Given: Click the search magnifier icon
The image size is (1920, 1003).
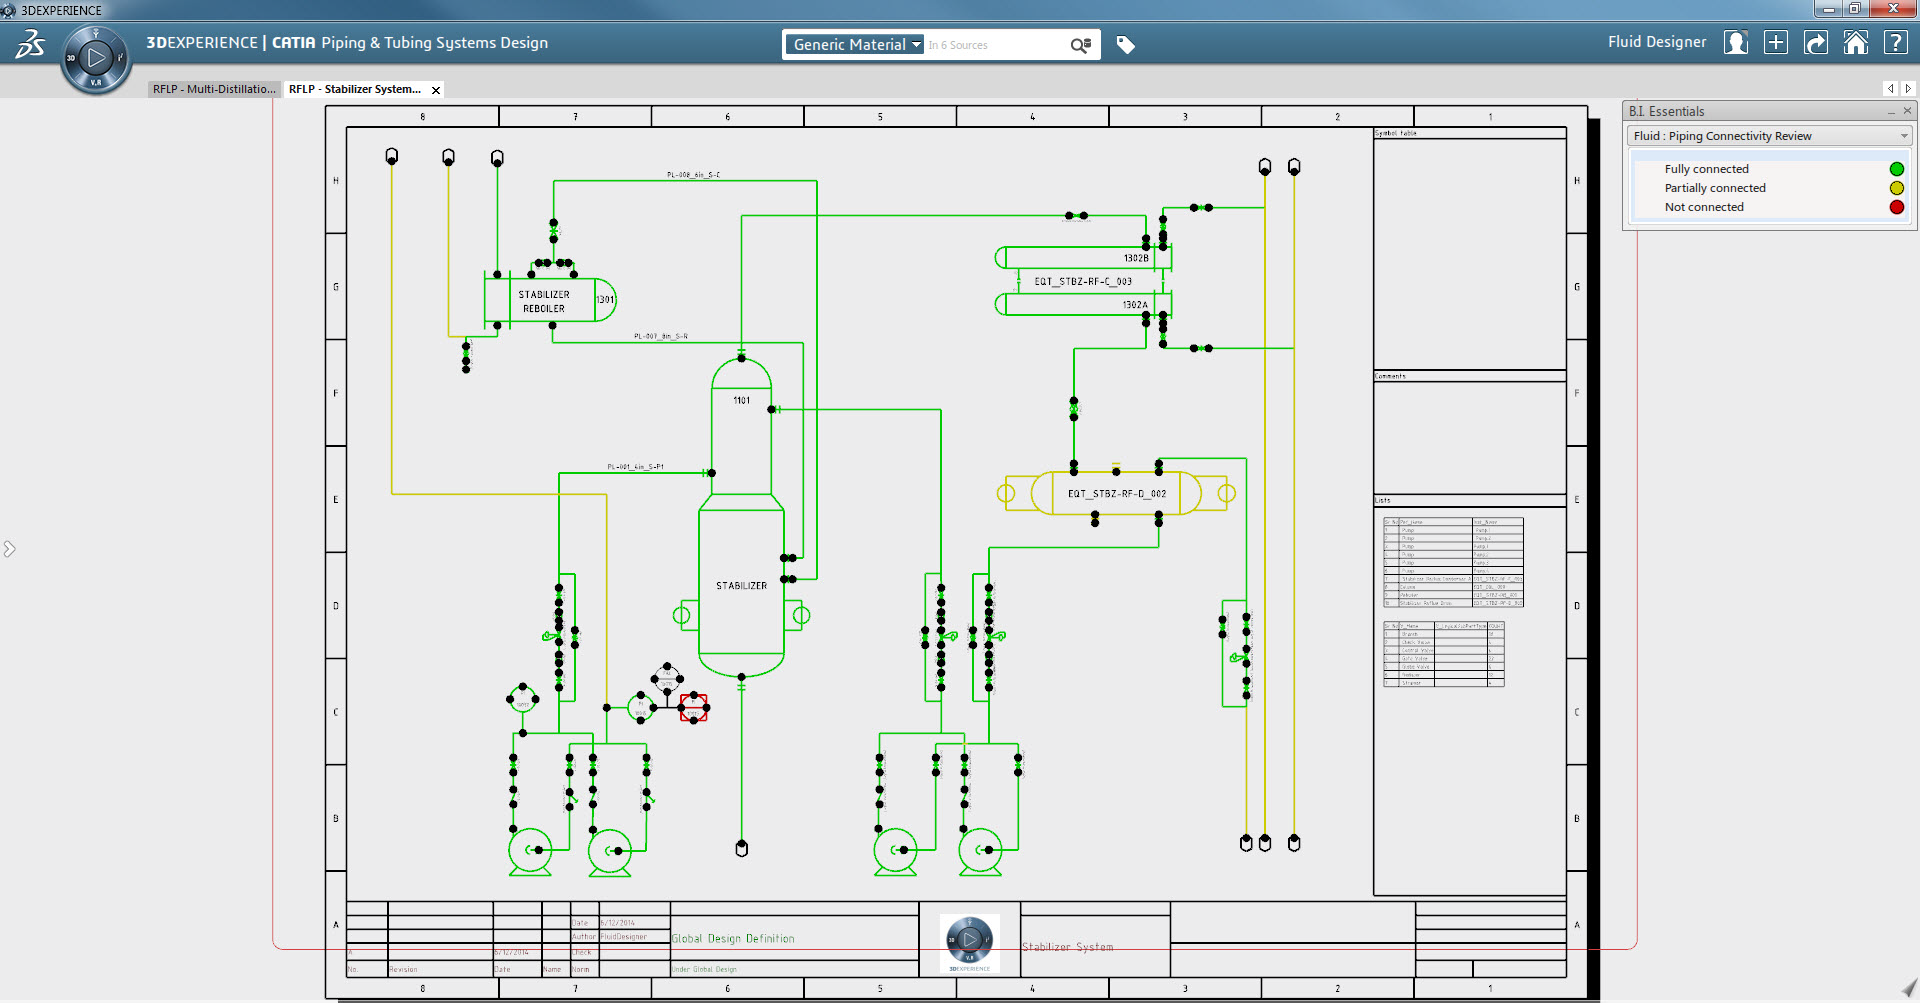Looking at the screenshot, I should coord(1080,45).
